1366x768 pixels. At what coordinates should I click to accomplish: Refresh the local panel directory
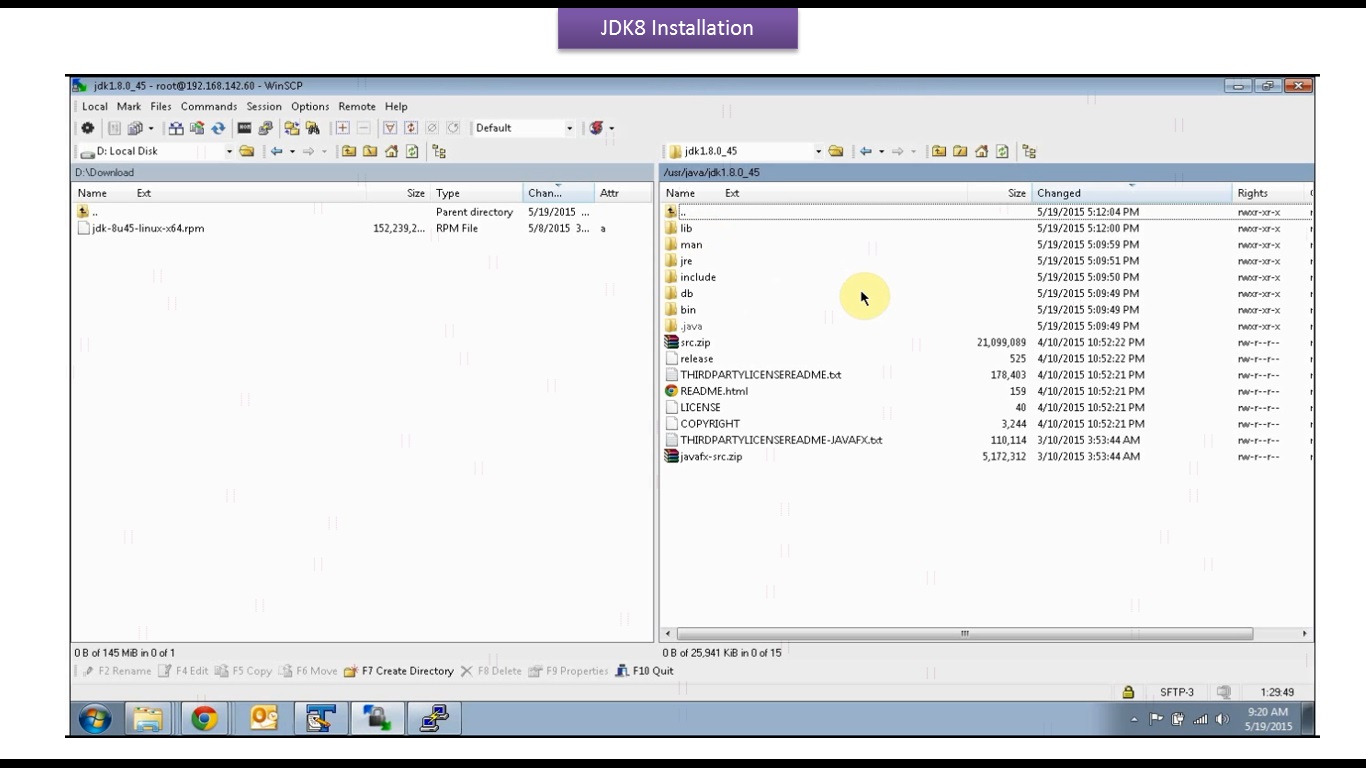click(412, 152)
